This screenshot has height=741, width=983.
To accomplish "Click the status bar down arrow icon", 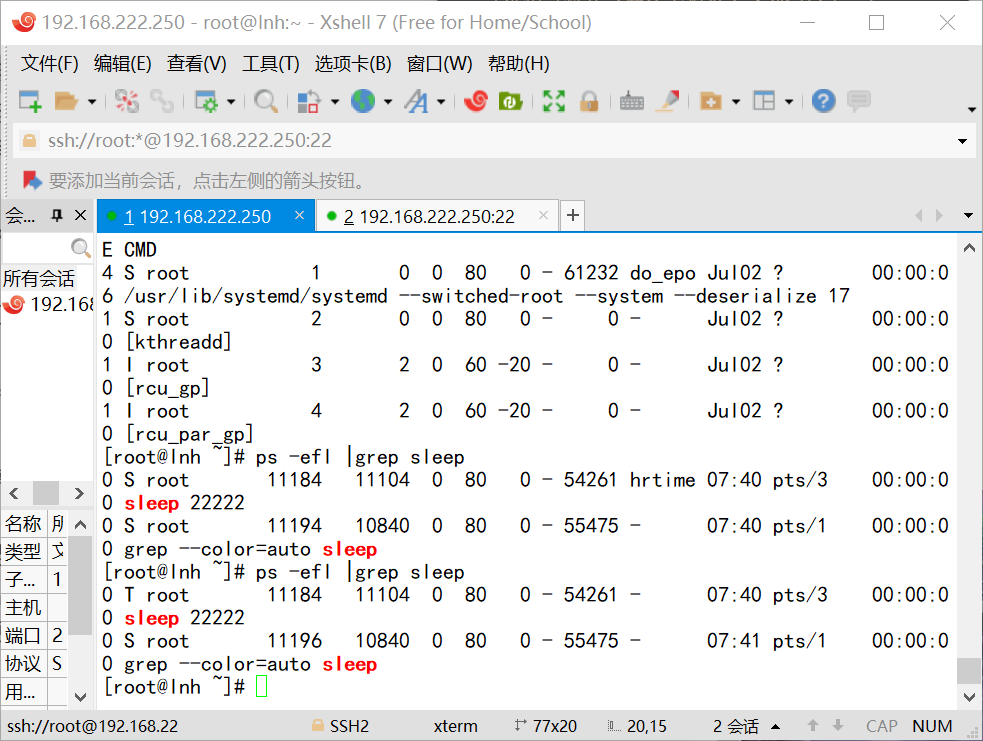I will [x=838, y=726].
